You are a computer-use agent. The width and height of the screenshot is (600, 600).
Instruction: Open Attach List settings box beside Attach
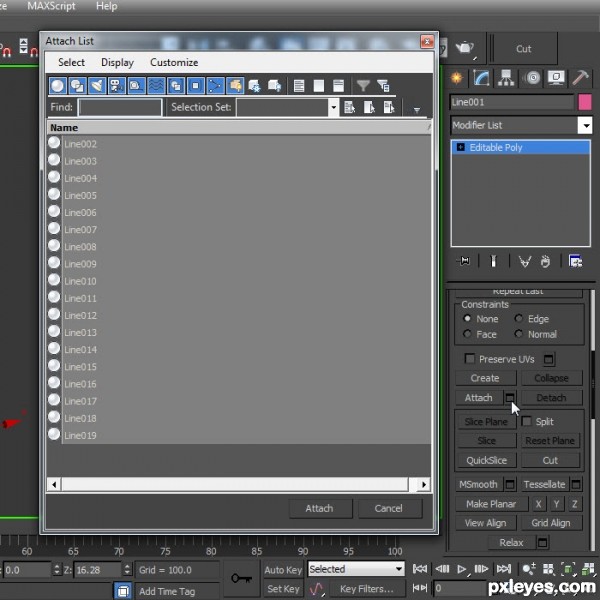click(510, 398)
